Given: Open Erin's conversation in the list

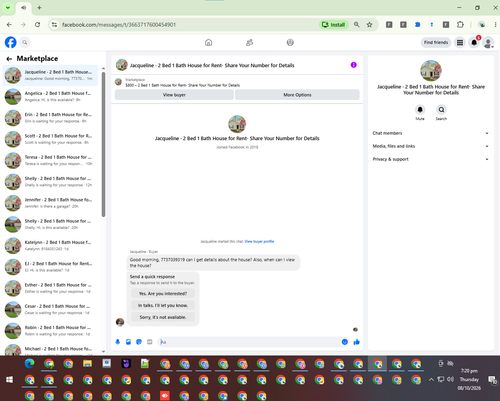Looking at the screenshot, I should pos(50,118).
